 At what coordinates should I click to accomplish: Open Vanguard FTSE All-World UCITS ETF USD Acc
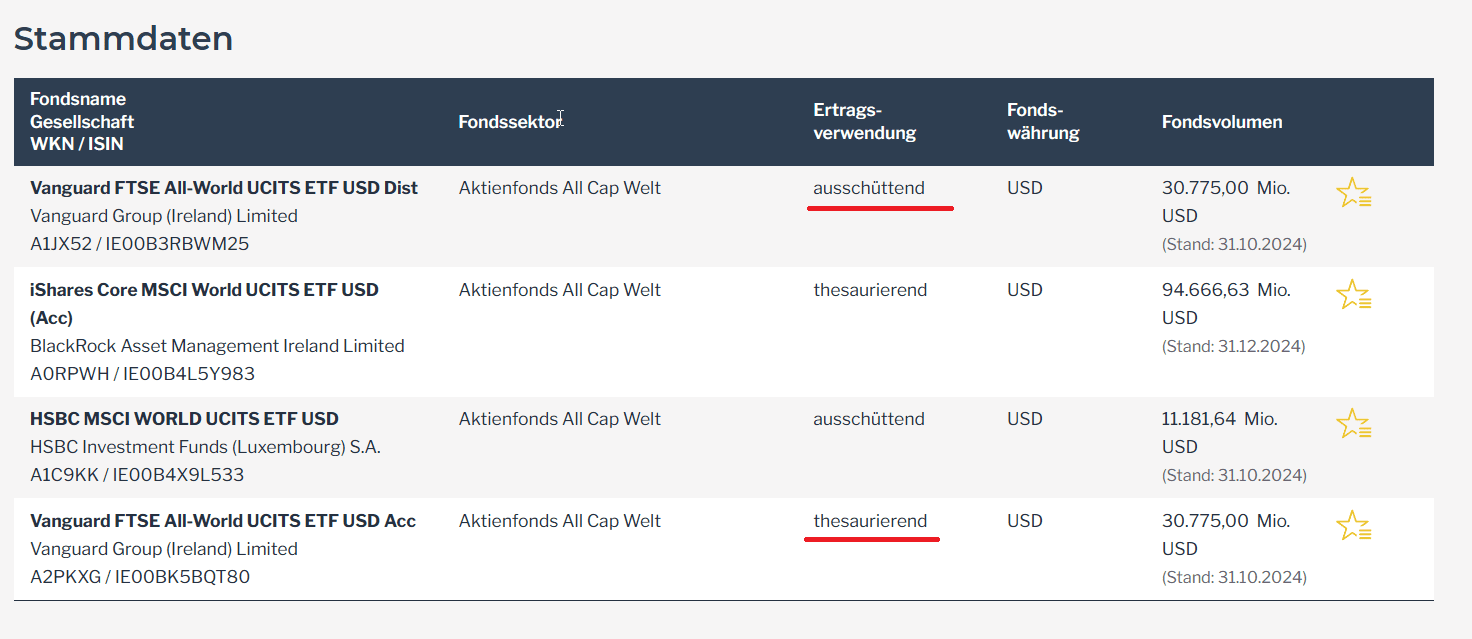tap(223, 521)
